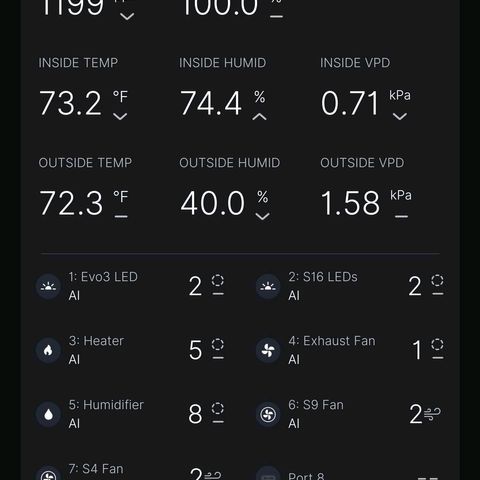Tap the S9 Fan wind speed icon
Viewport: 480px width, 480px height.
[x=432, y=414]
